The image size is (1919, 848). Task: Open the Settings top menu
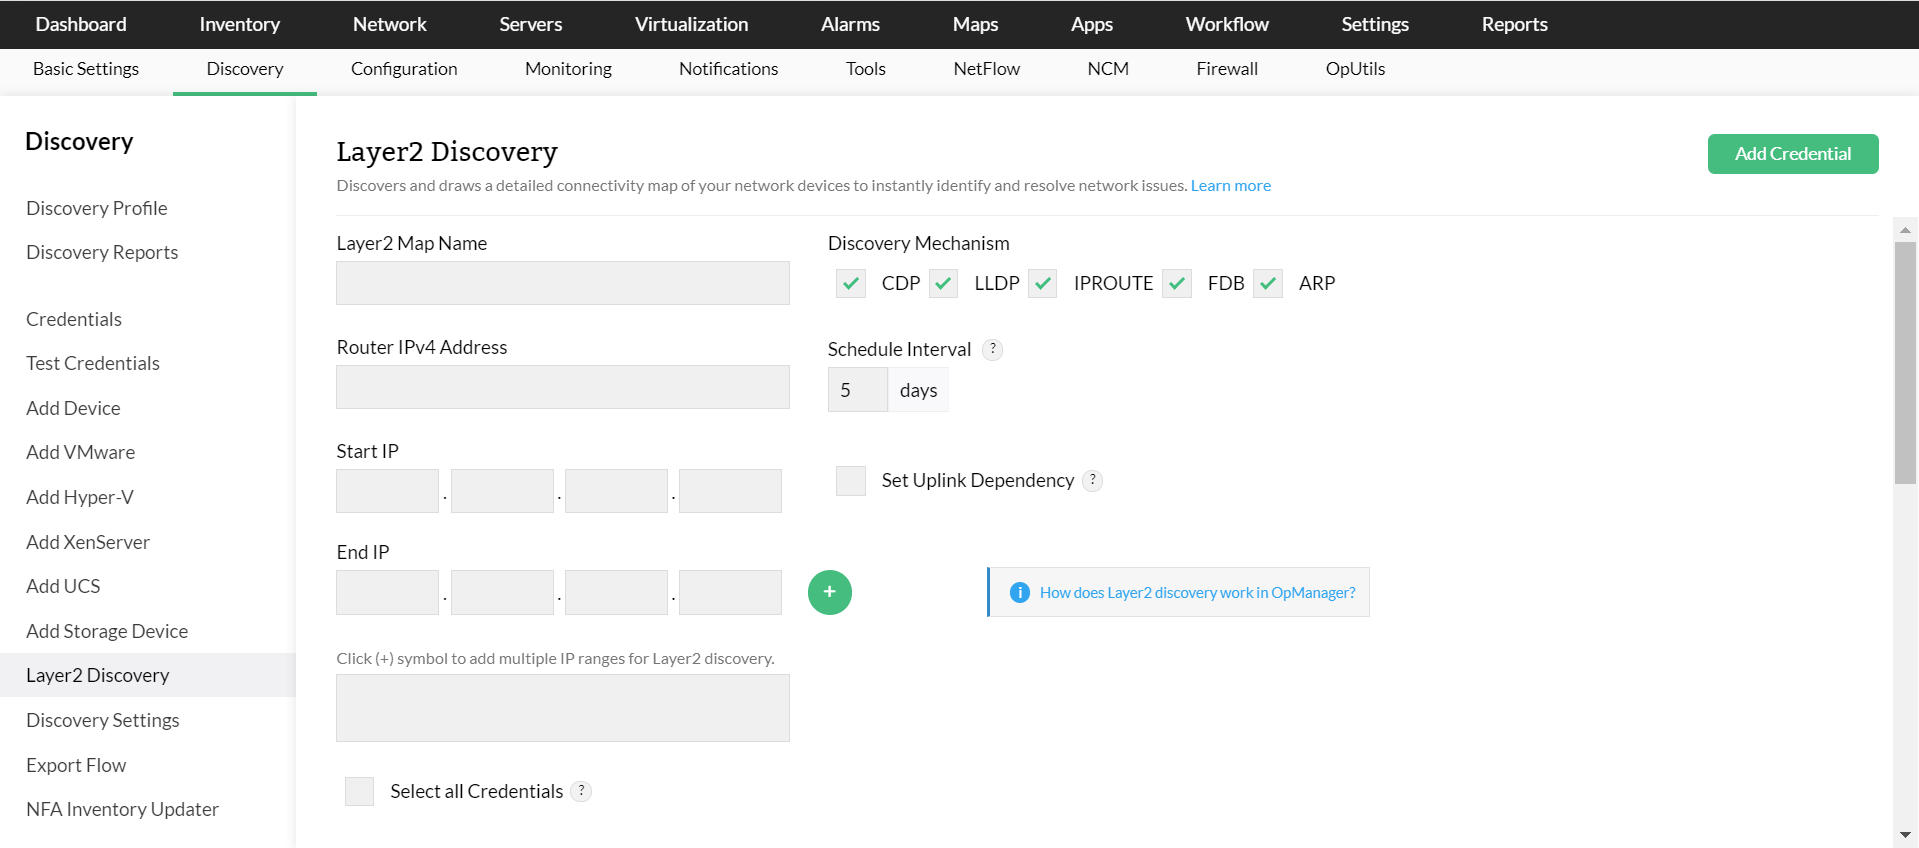coord(1374,24)
